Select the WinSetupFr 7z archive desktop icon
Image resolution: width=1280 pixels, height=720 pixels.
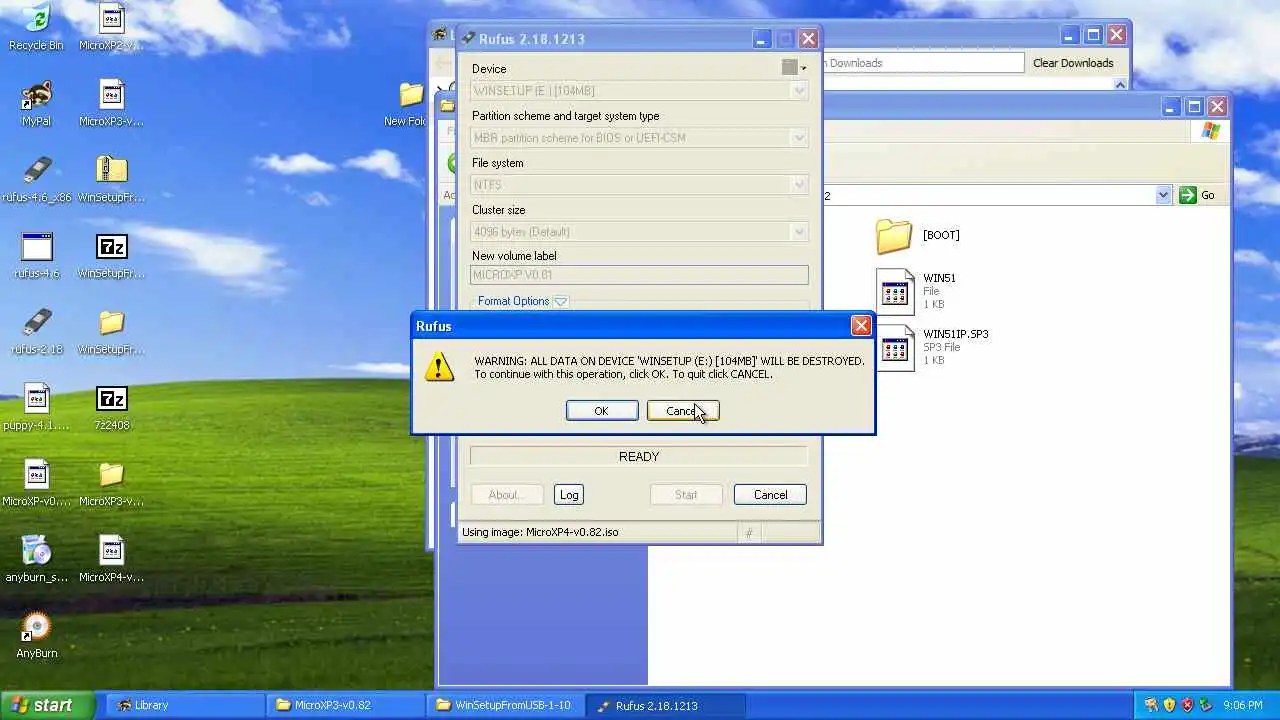pos(111,246)
